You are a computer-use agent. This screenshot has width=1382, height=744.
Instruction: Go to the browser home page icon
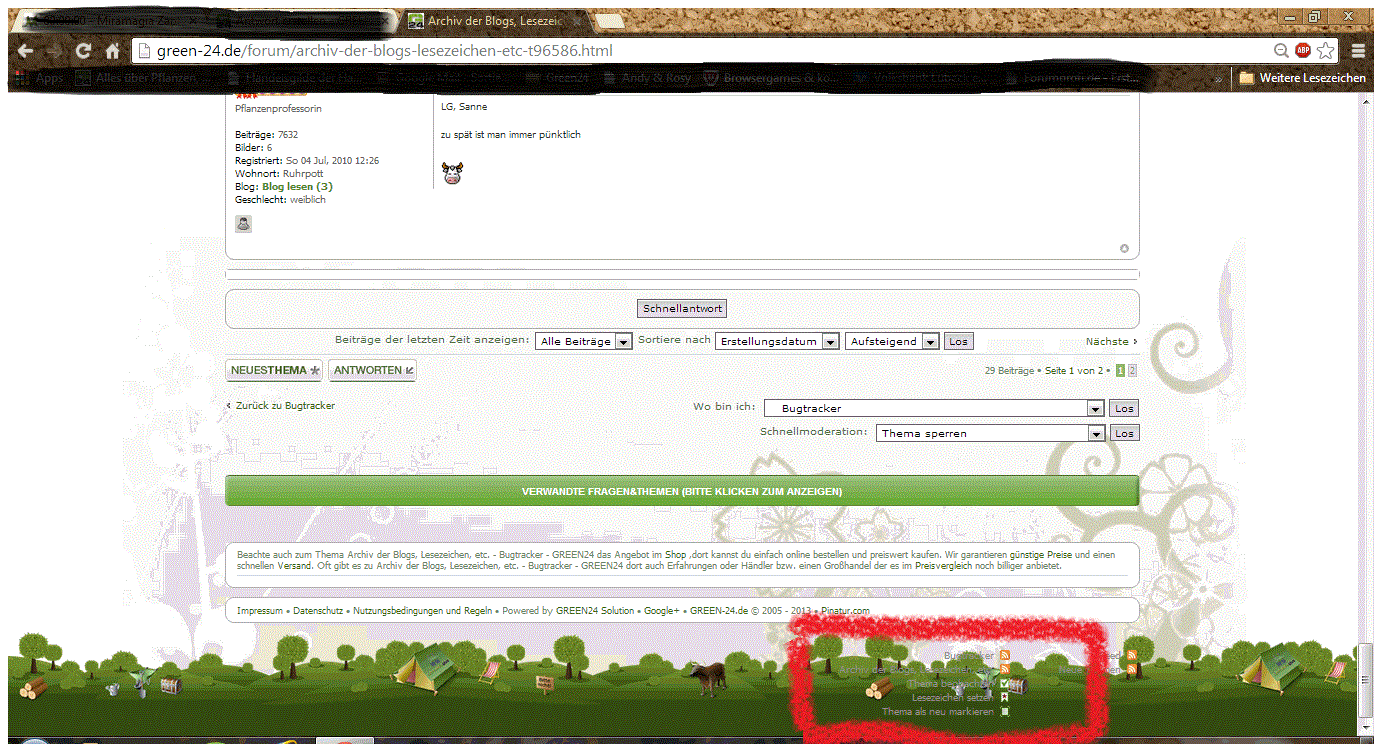113,51
